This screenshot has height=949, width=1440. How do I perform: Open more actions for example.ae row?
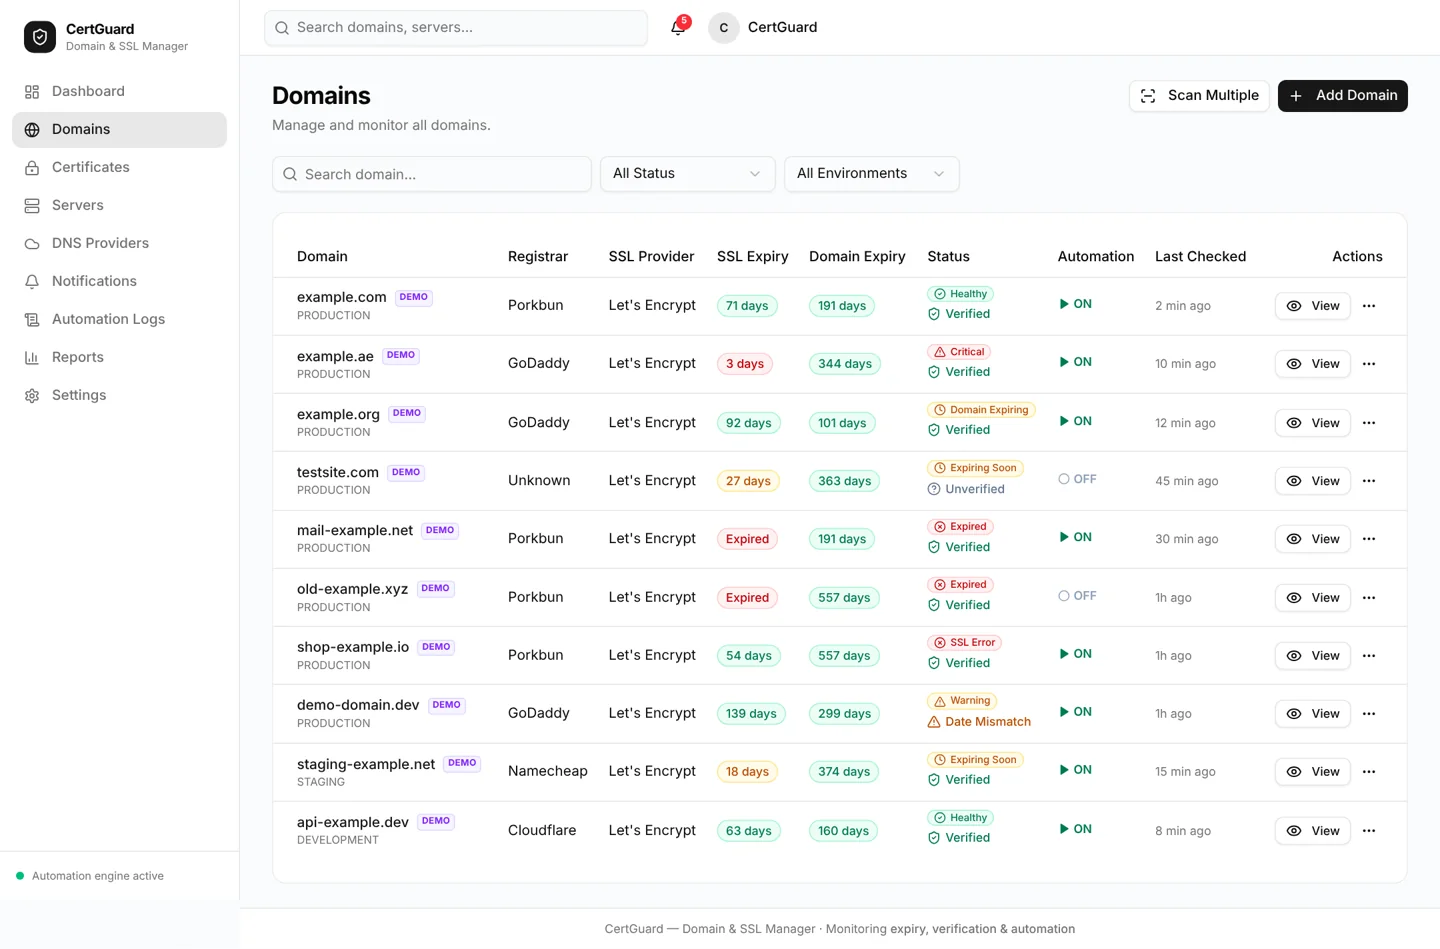(1369, 364)
